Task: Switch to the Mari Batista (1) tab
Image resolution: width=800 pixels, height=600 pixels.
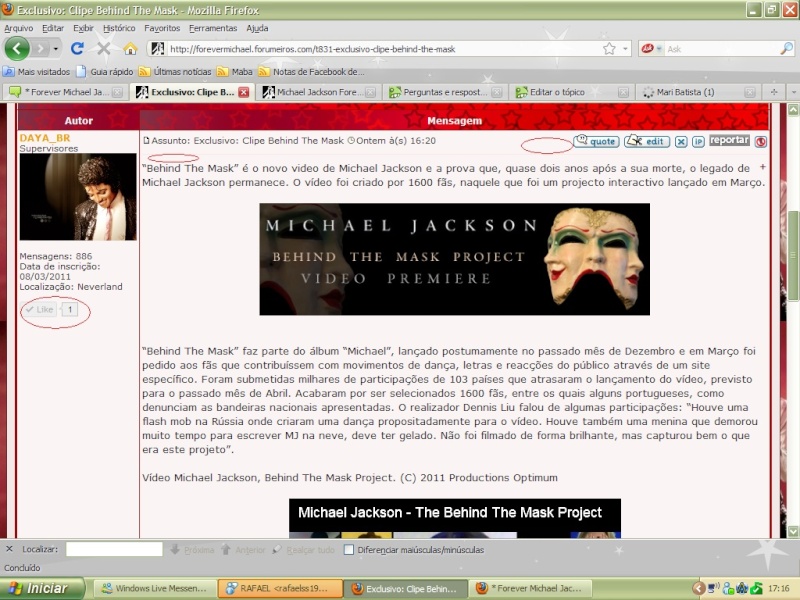Action: (x=697, y=92)
